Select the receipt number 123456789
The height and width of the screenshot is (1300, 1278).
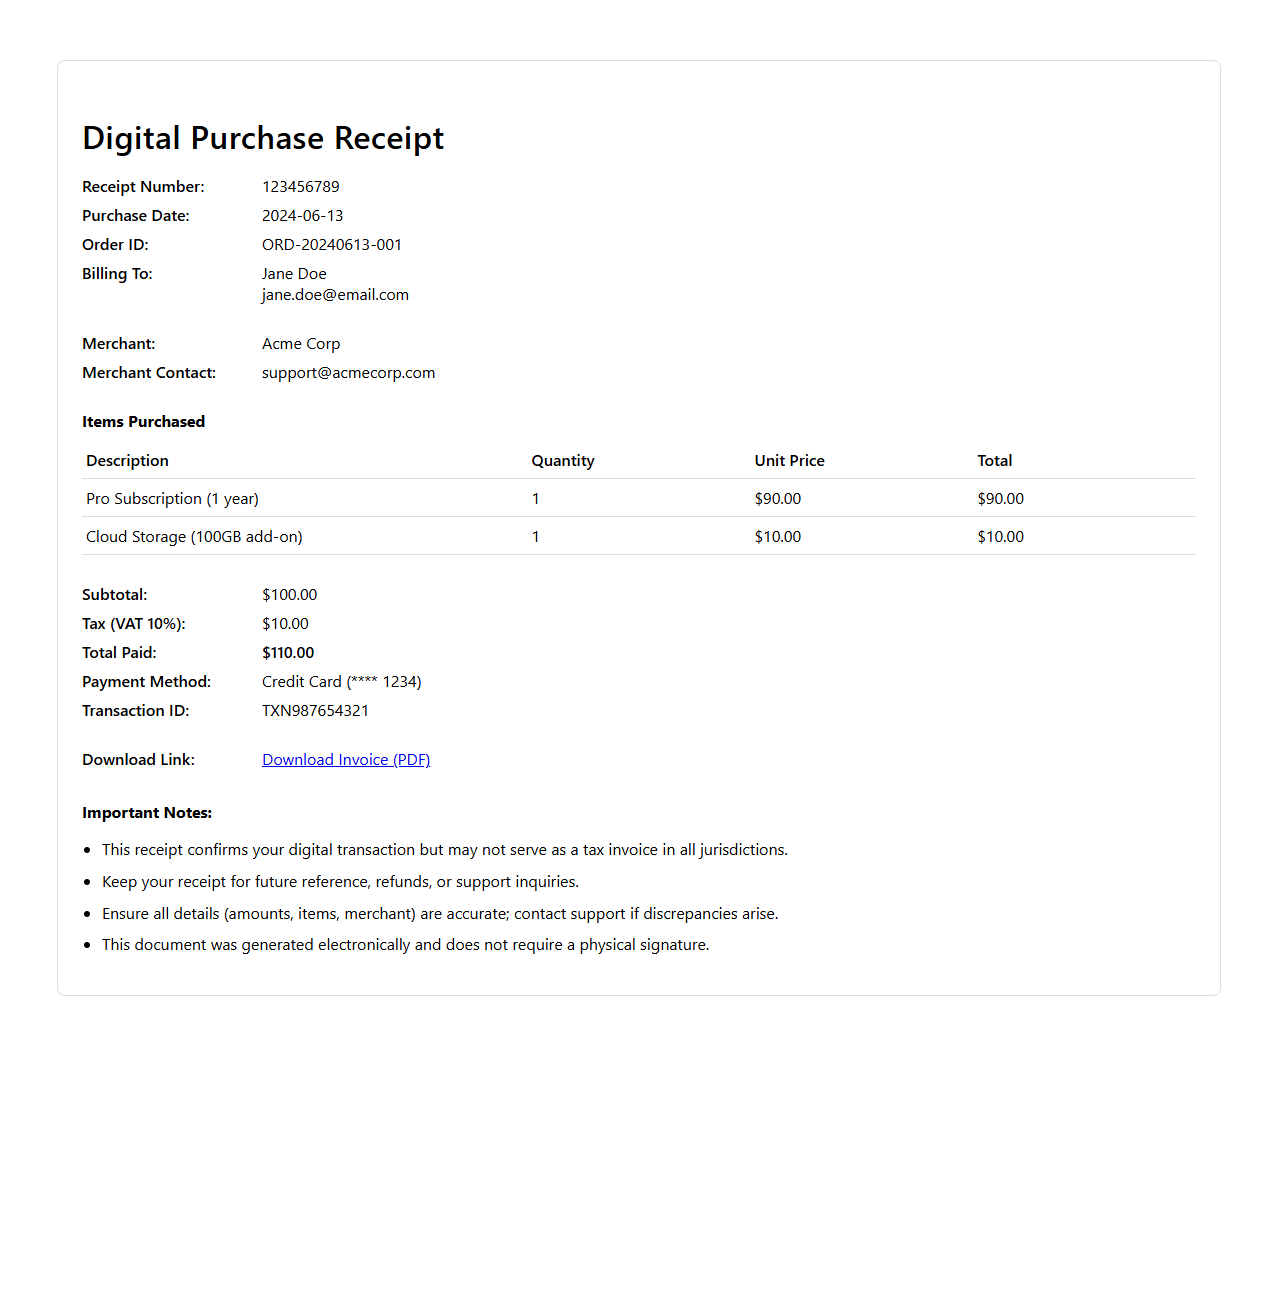click(x=301, y=187)
